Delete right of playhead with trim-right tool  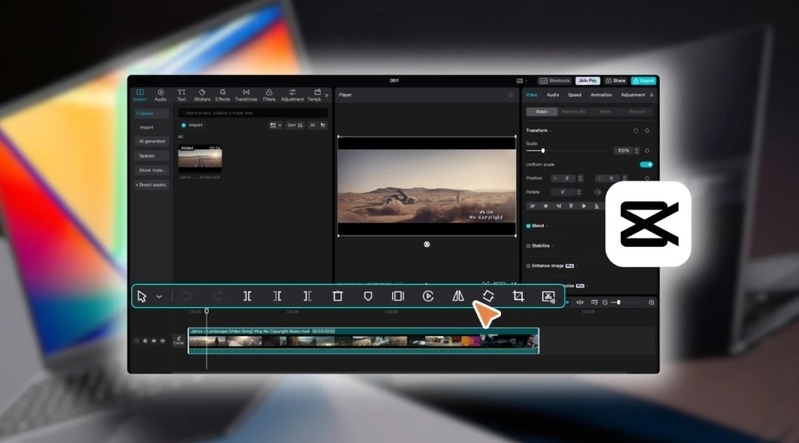tap(307, 296)
